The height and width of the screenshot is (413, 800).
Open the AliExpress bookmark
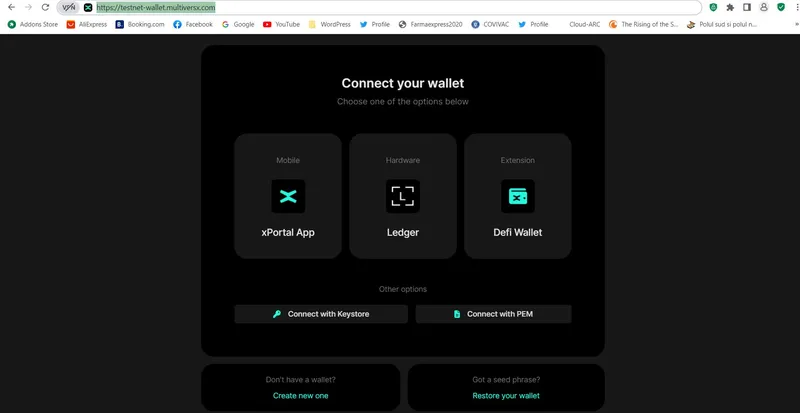87,24
